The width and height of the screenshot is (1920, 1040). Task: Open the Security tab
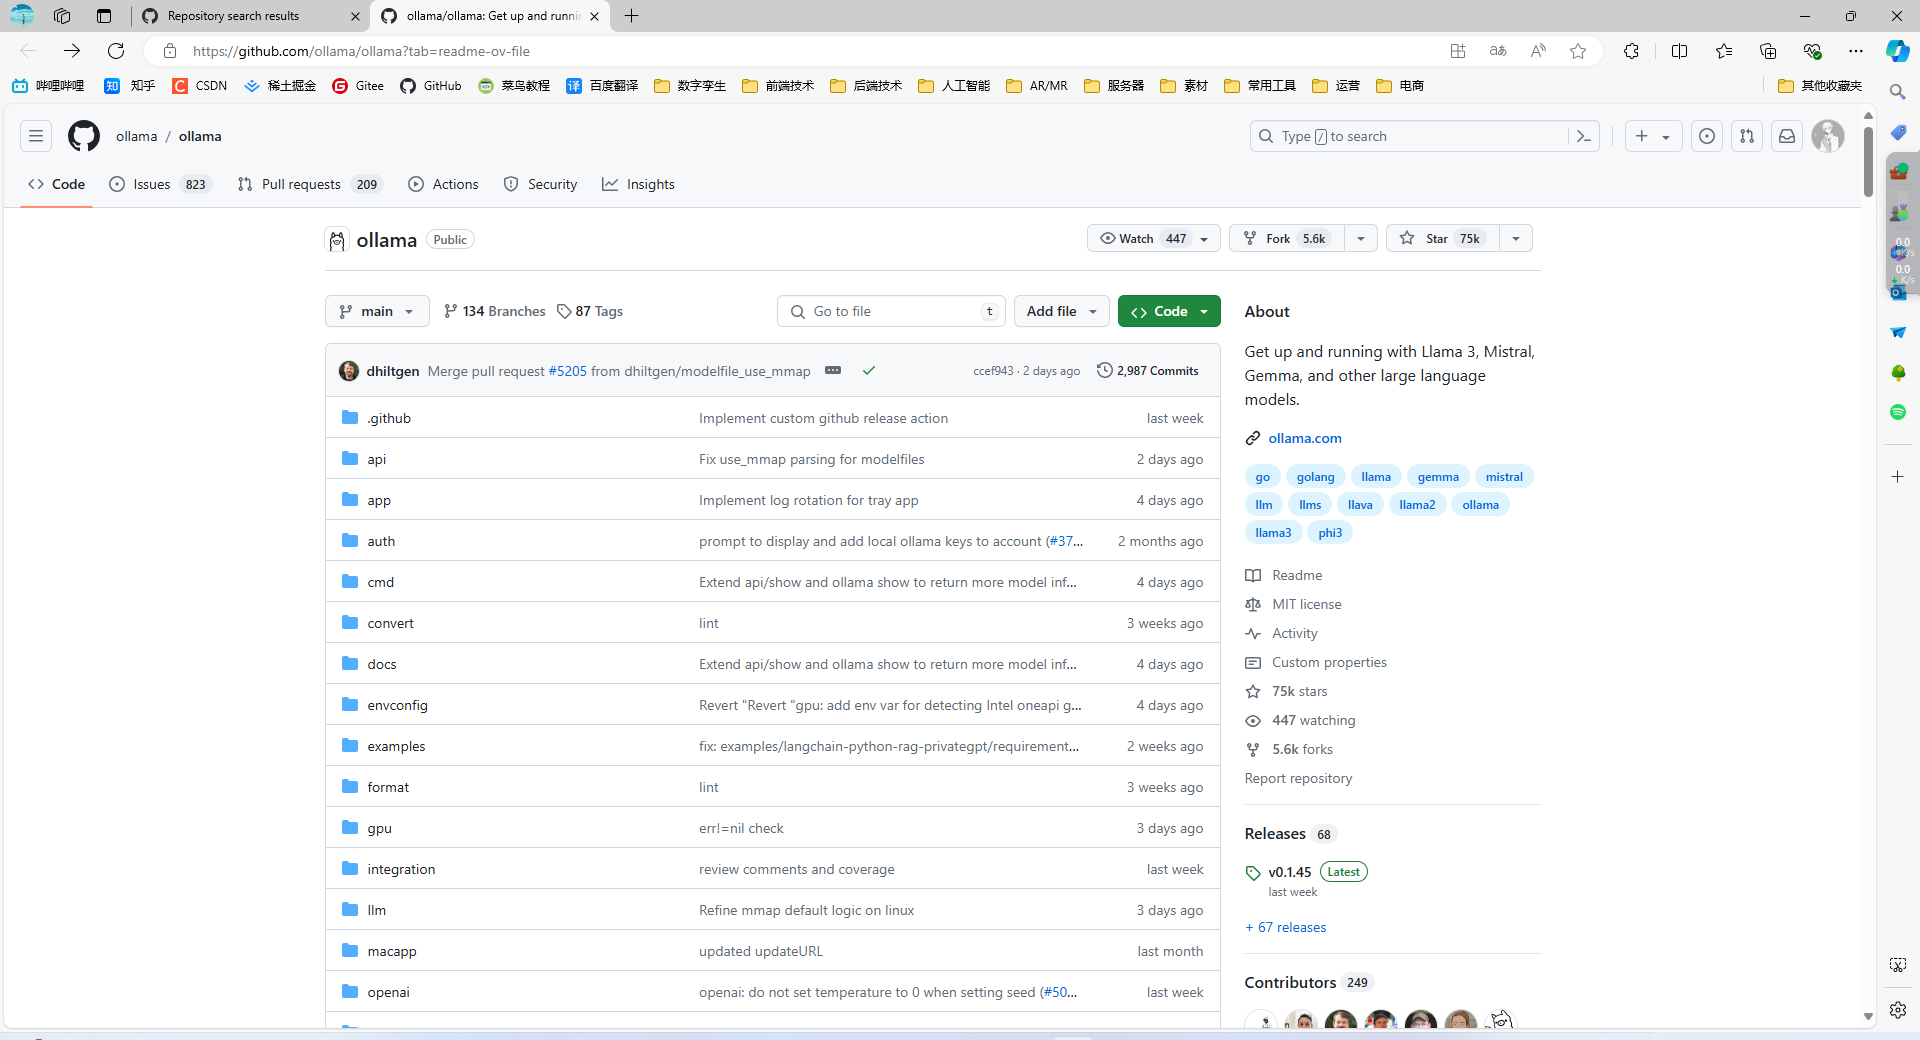coord(541,184)
